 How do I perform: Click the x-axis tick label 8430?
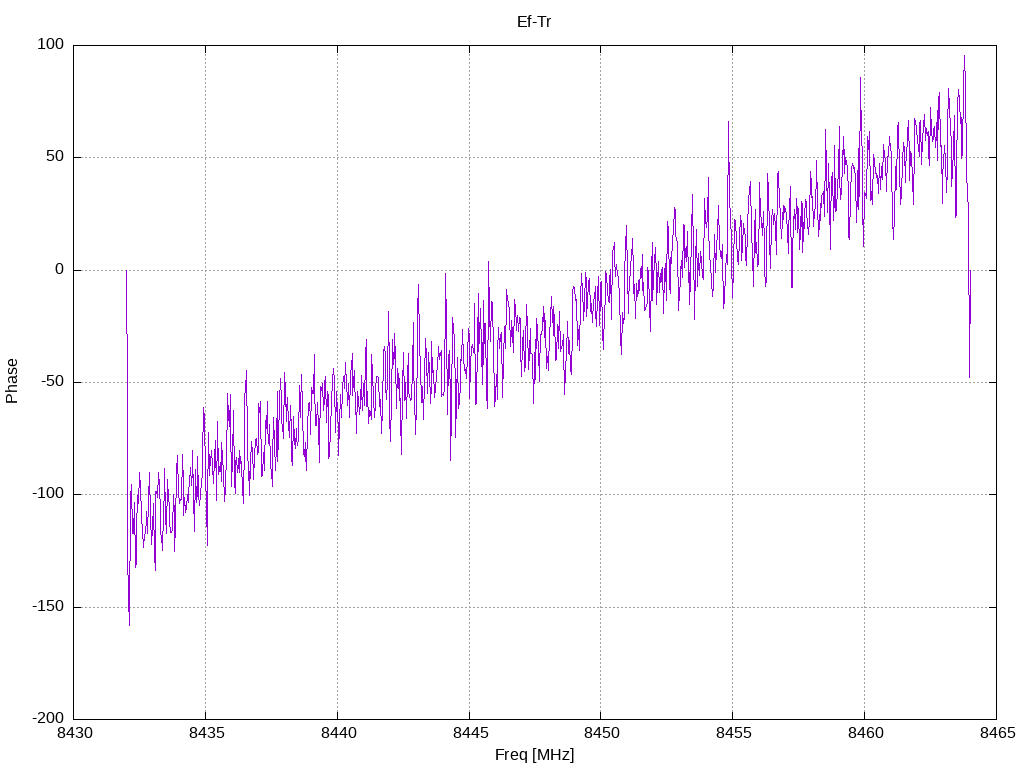point(75,733)
